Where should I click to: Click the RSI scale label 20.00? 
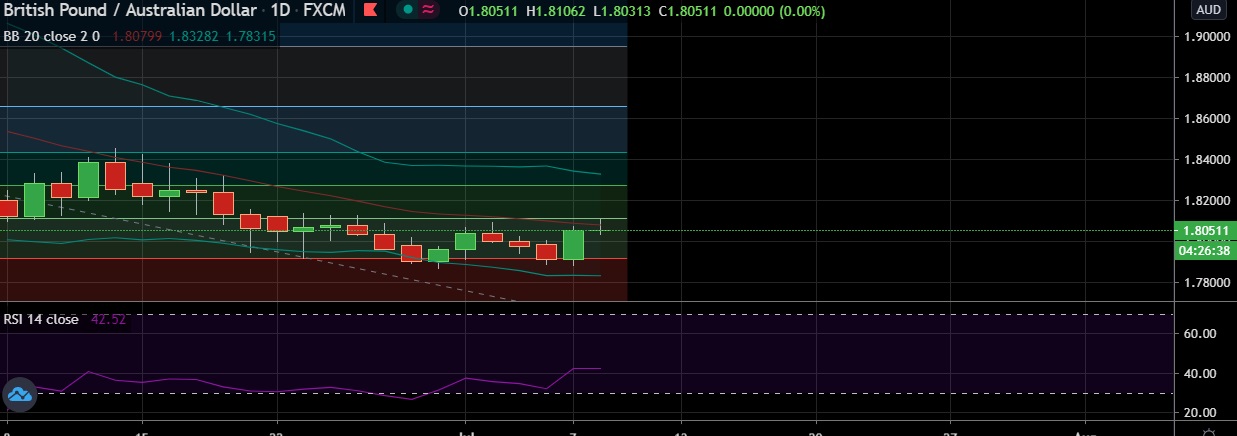coord(1199,412)
